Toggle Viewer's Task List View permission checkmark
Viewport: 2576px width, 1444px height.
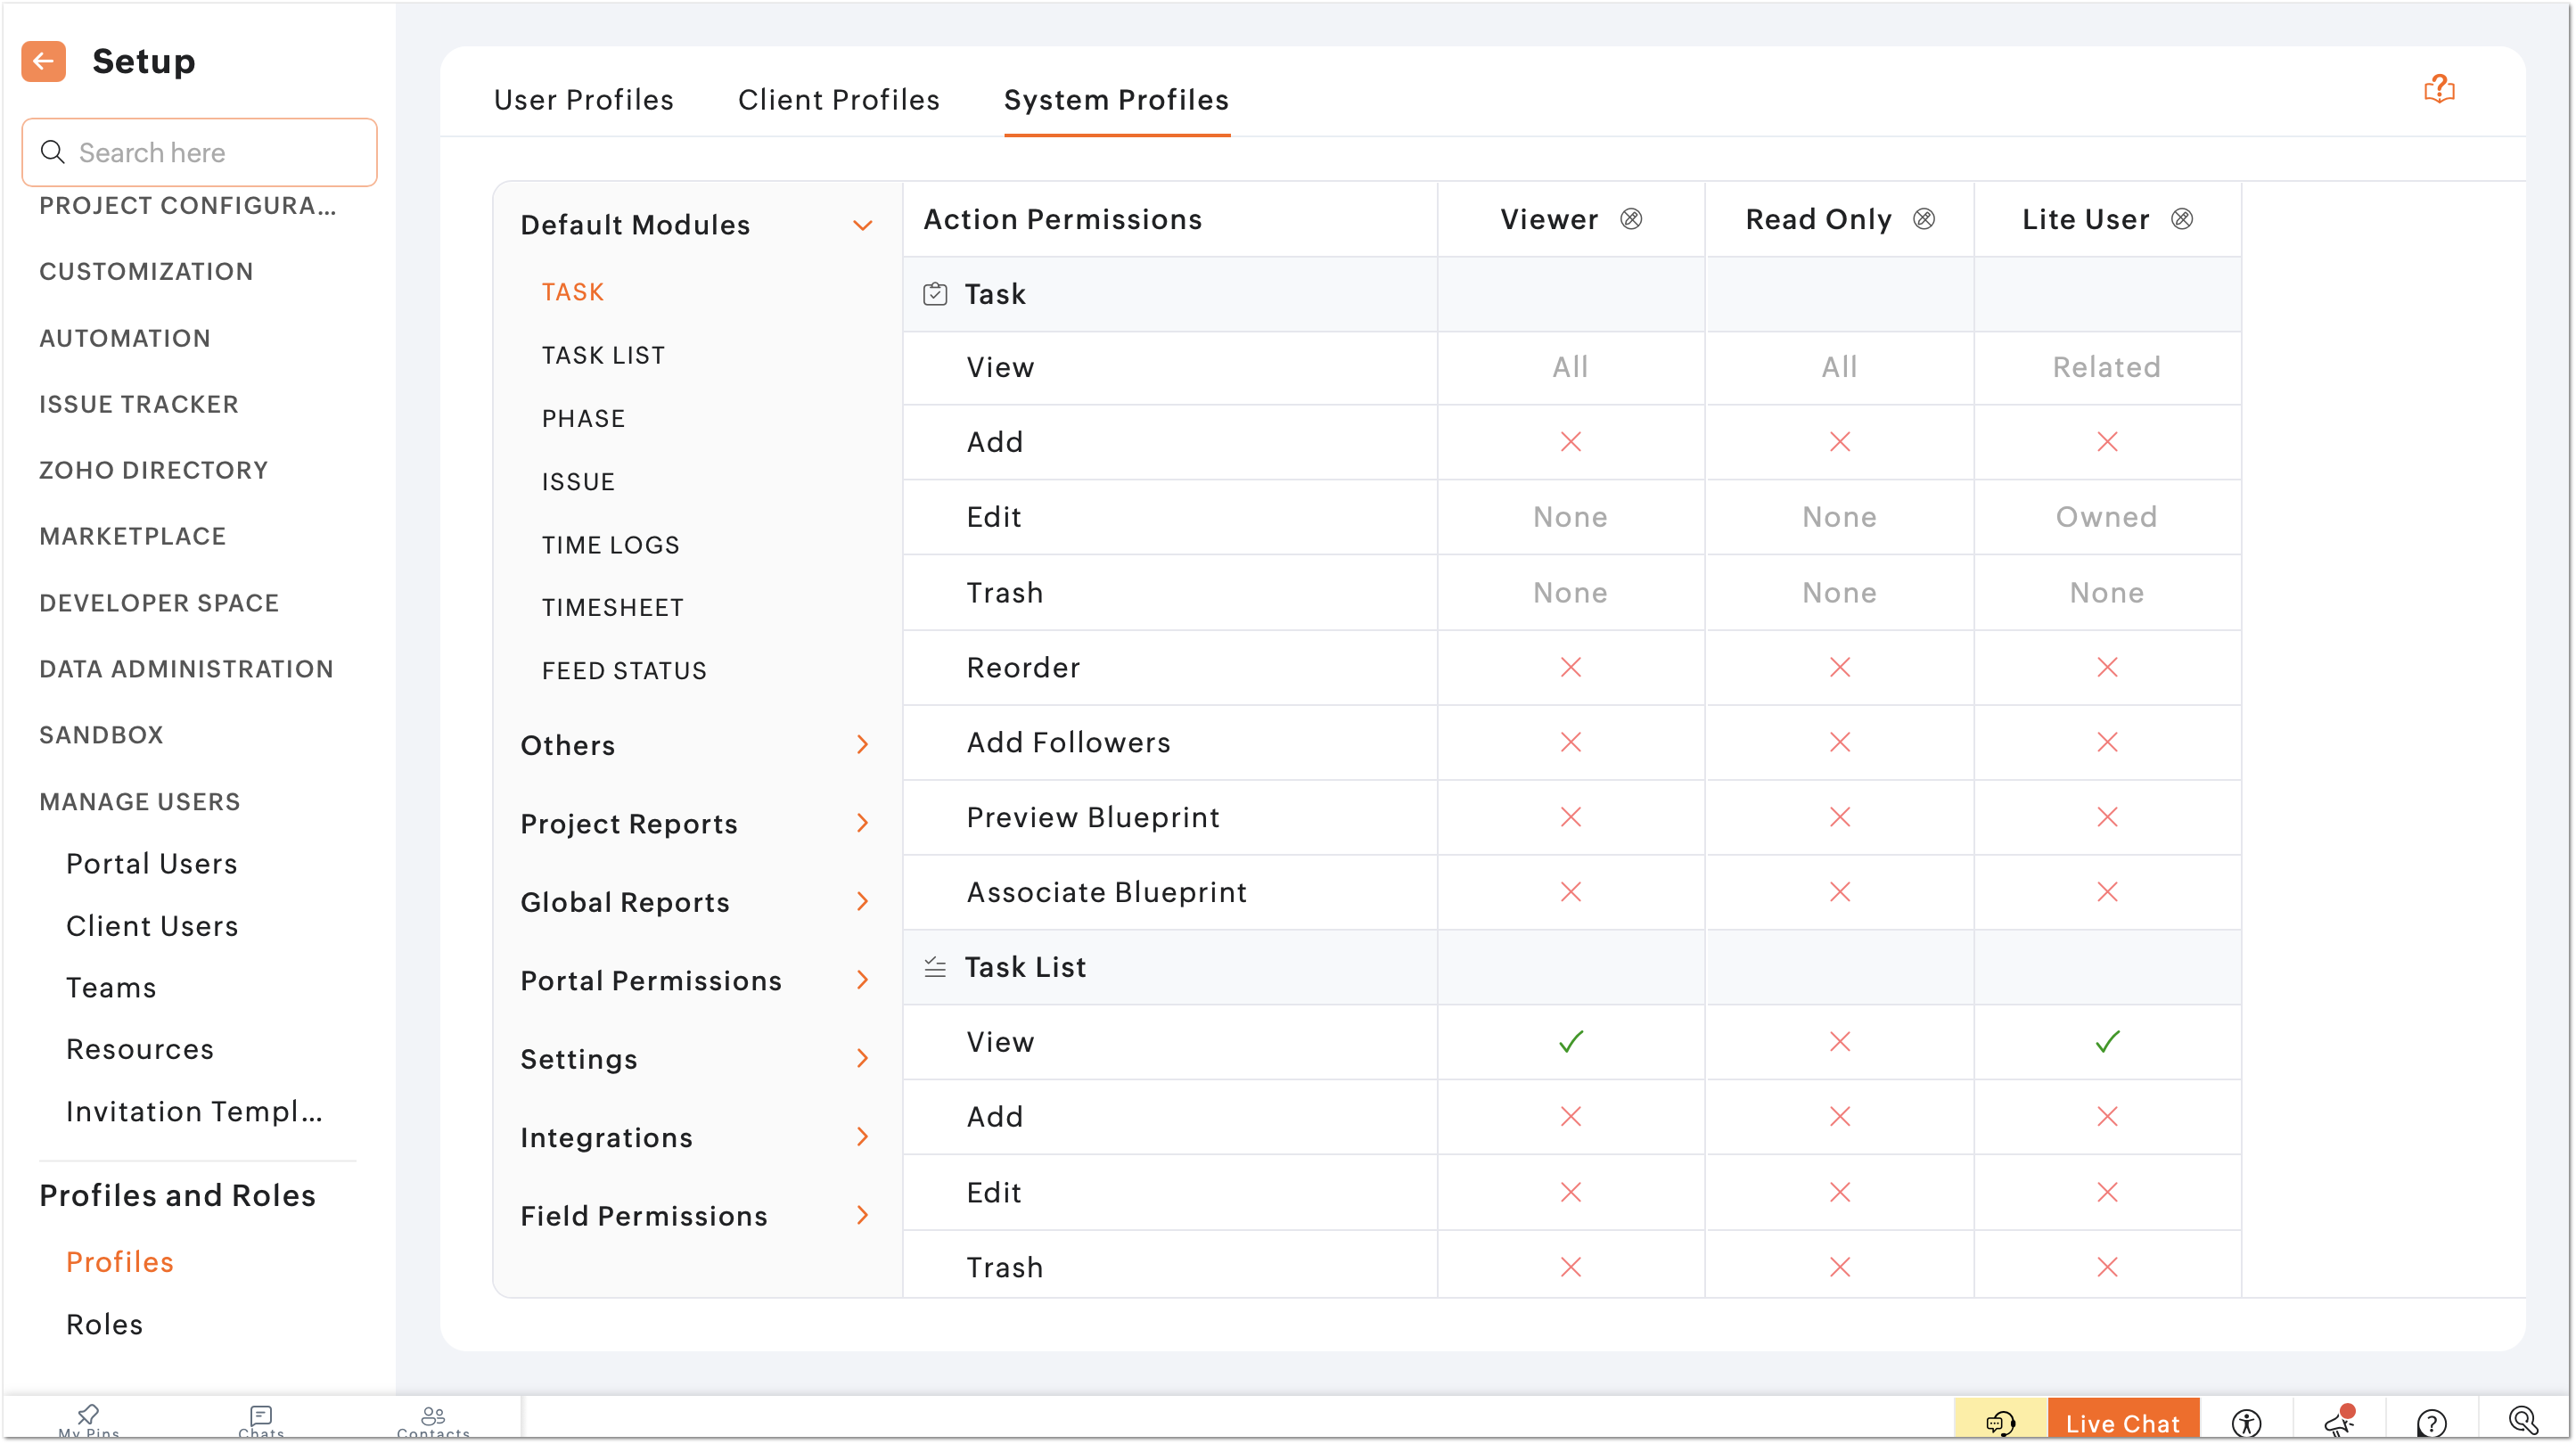(1570, 1042)
